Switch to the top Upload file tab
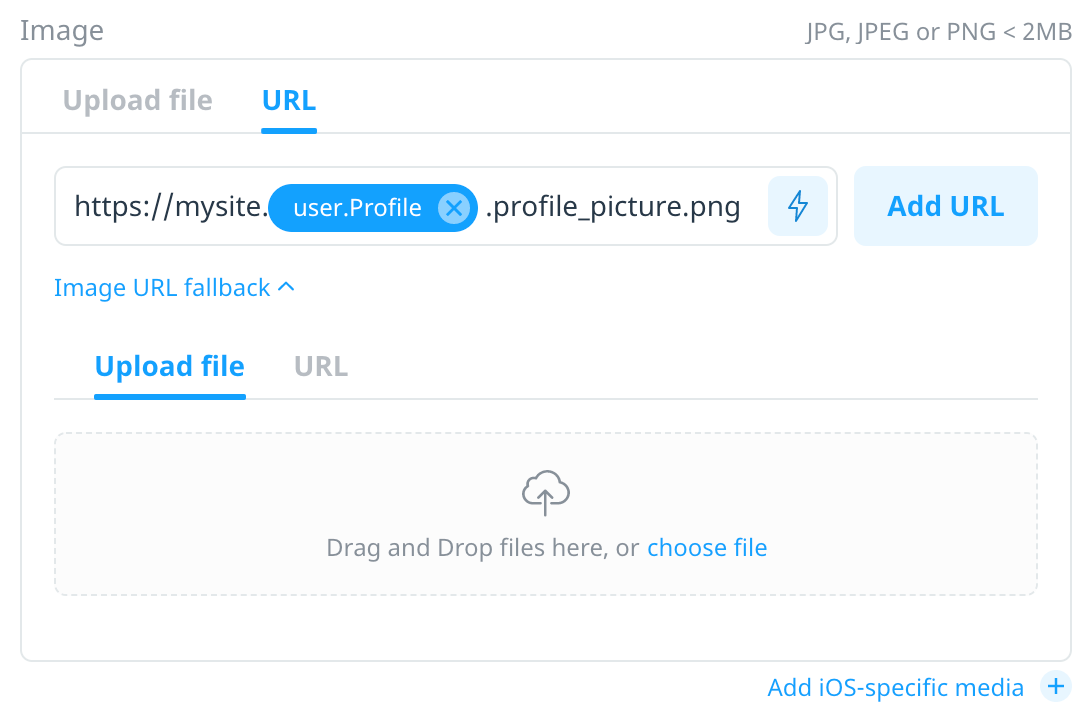 (137, 100)
